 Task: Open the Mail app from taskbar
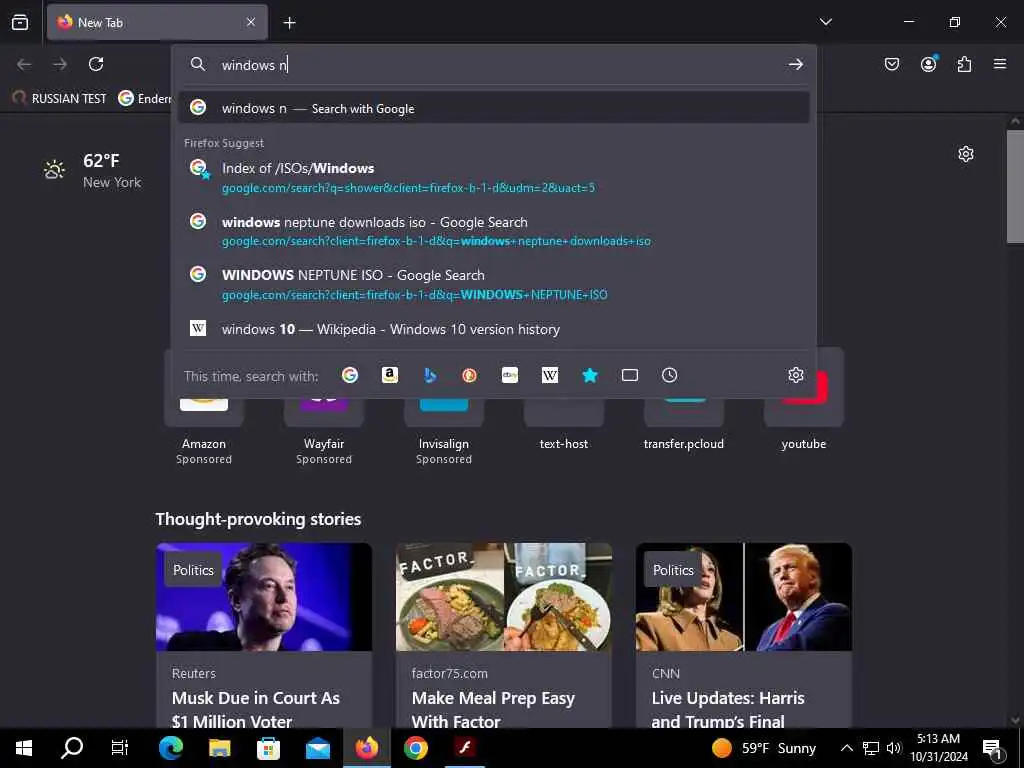click(317, 748)
